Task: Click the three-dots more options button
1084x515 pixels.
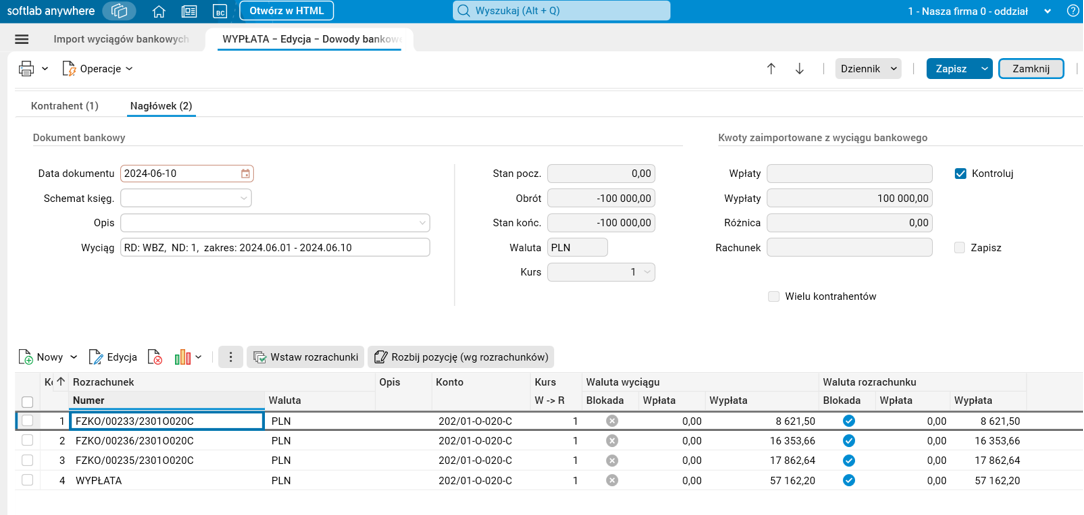Action: 231,357
